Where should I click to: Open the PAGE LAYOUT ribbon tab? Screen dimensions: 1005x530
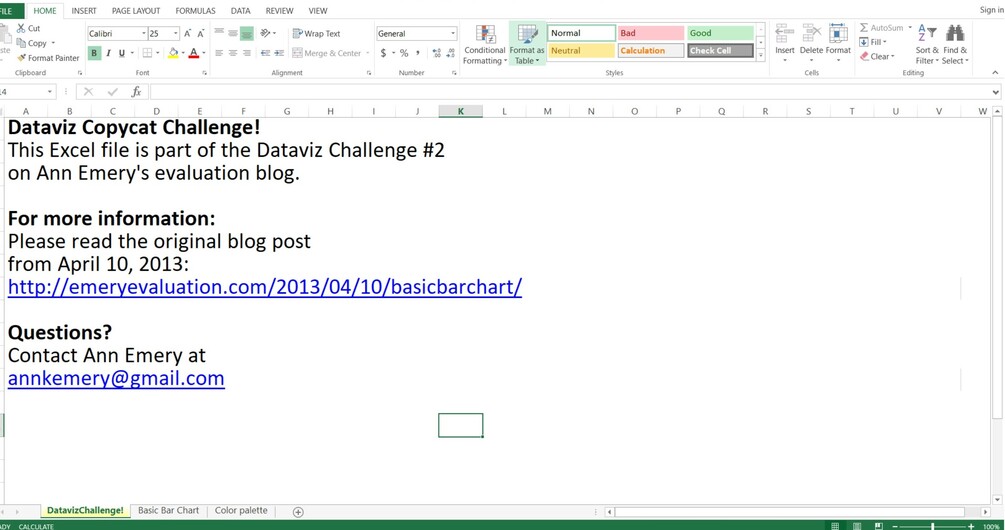coord(136,11)
